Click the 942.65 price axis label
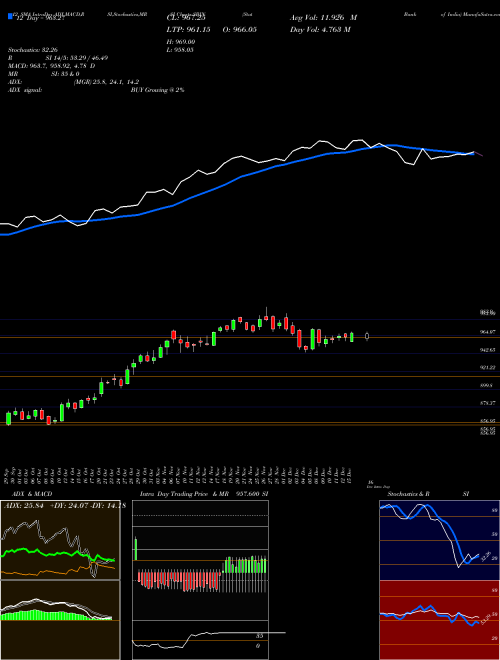The height and width of the screenshot is (660, 500). pos(488,350)
